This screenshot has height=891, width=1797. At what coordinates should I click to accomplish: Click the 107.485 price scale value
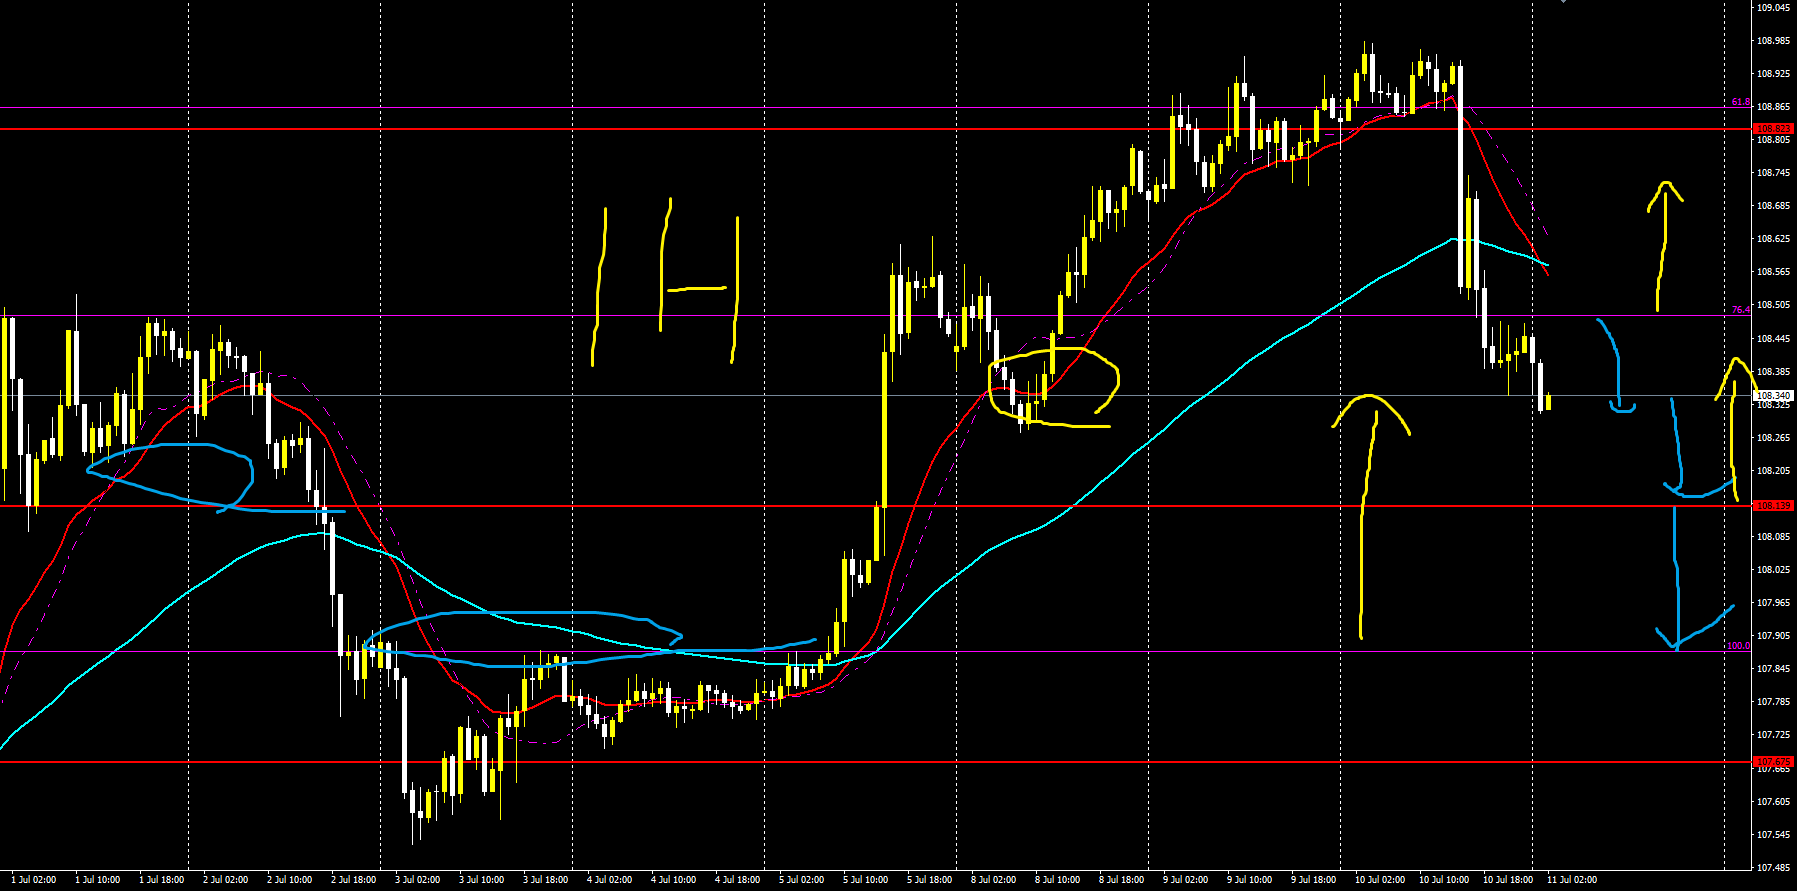coord(1774,868)
